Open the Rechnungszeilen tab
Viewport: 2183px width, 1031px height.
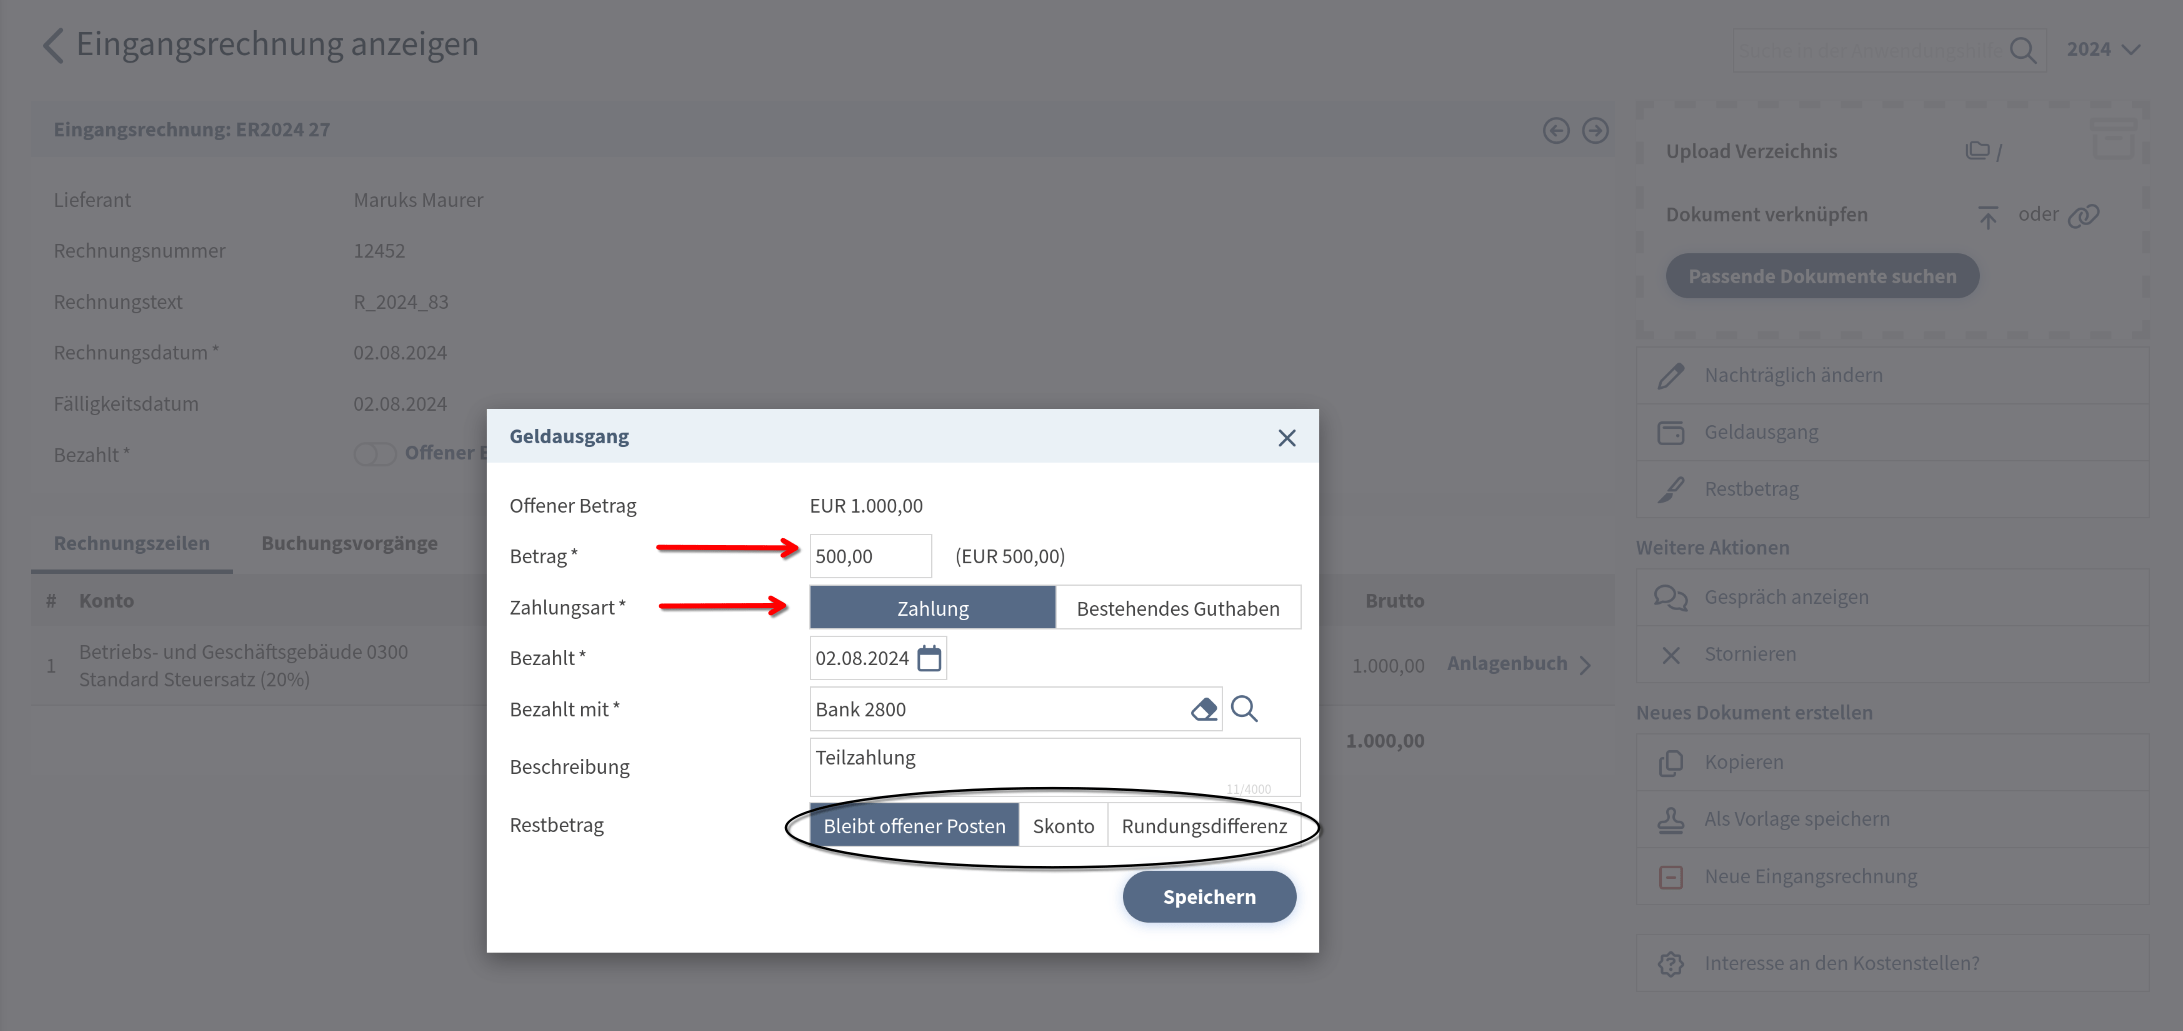[132, 543]
